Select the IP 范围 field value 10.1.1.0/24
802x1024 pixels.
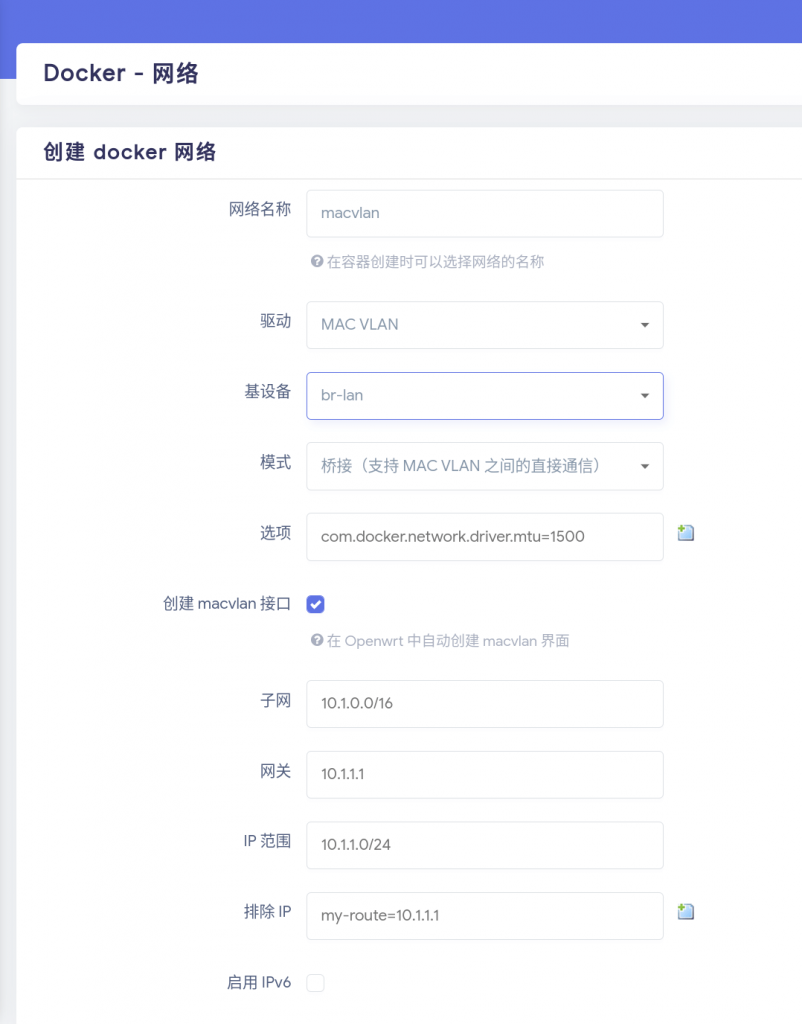tap(484, 845)
